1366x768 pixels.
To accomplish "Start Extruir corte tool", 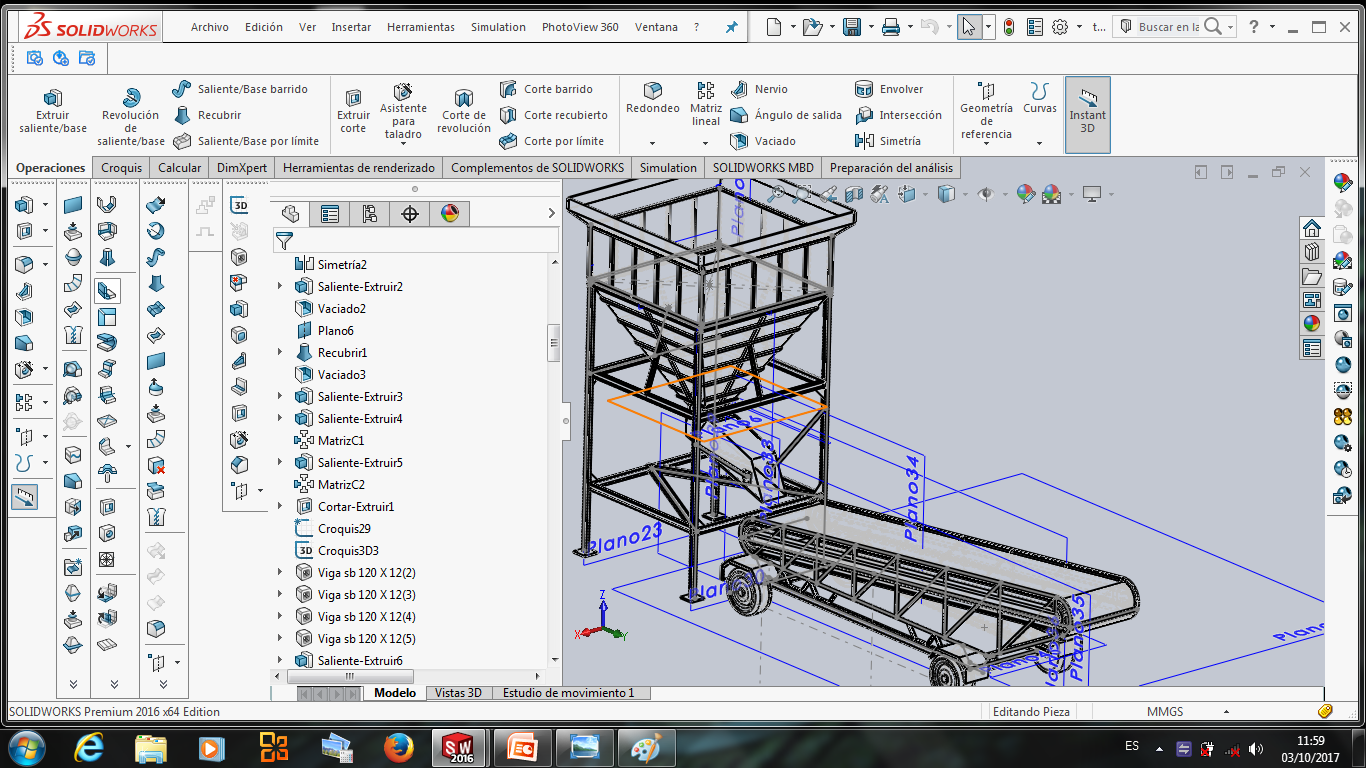I will click(x=353, y=110).
